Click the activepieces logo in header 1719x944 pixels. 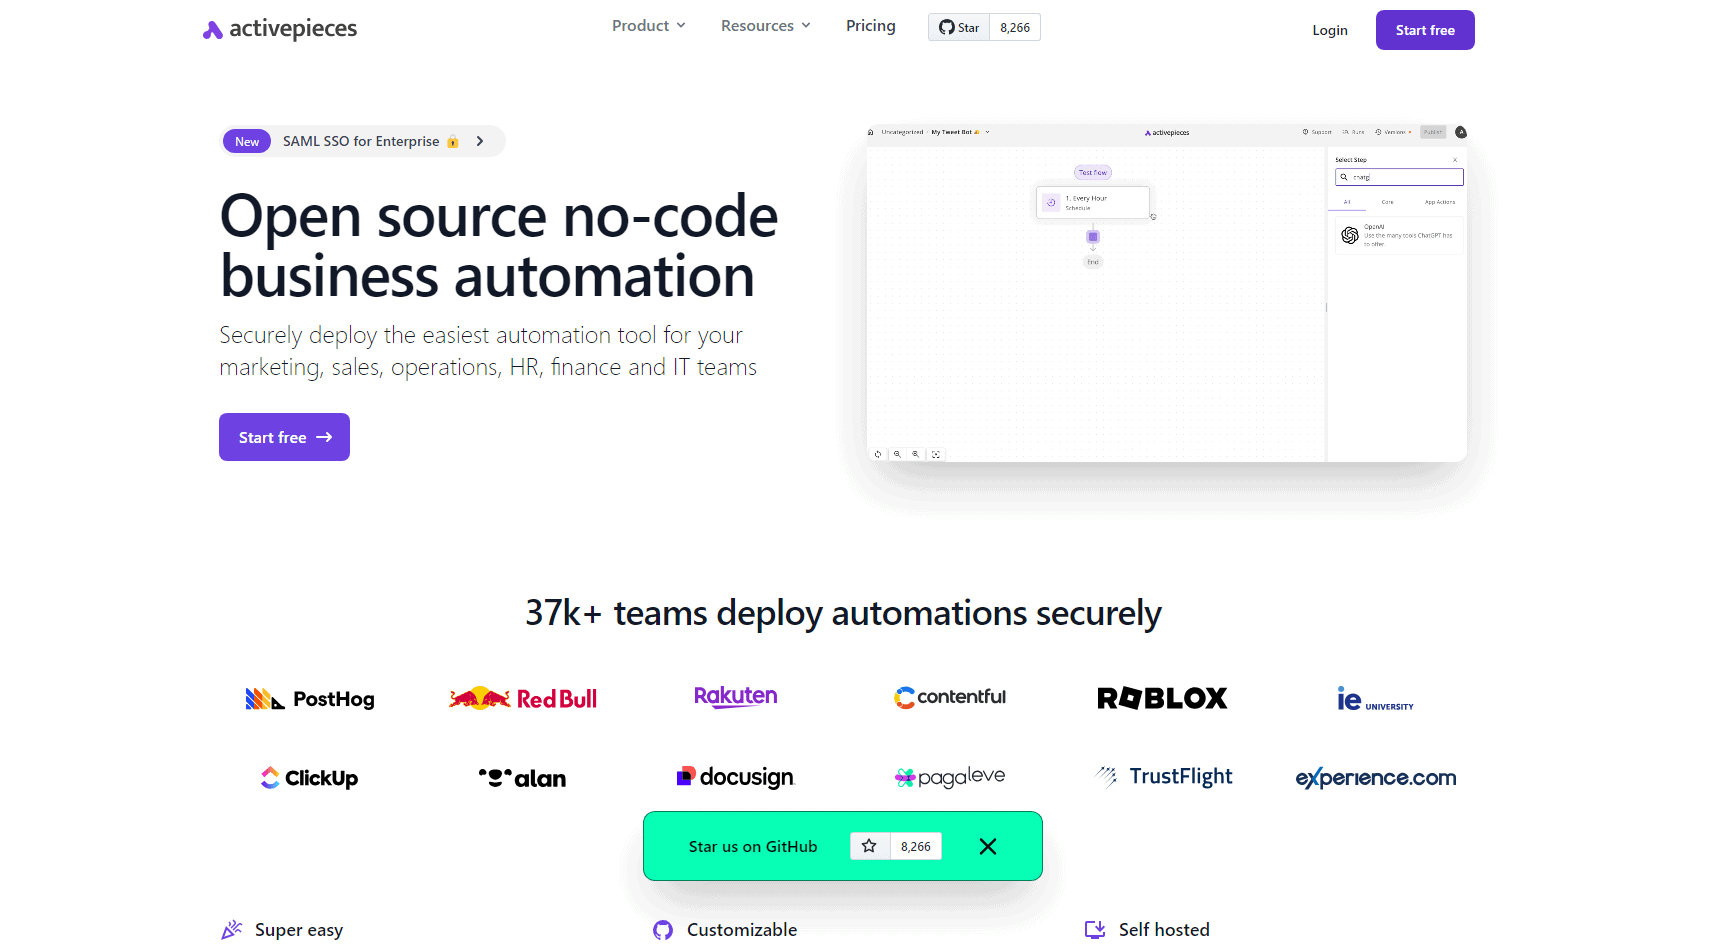[x=280, y=29]
